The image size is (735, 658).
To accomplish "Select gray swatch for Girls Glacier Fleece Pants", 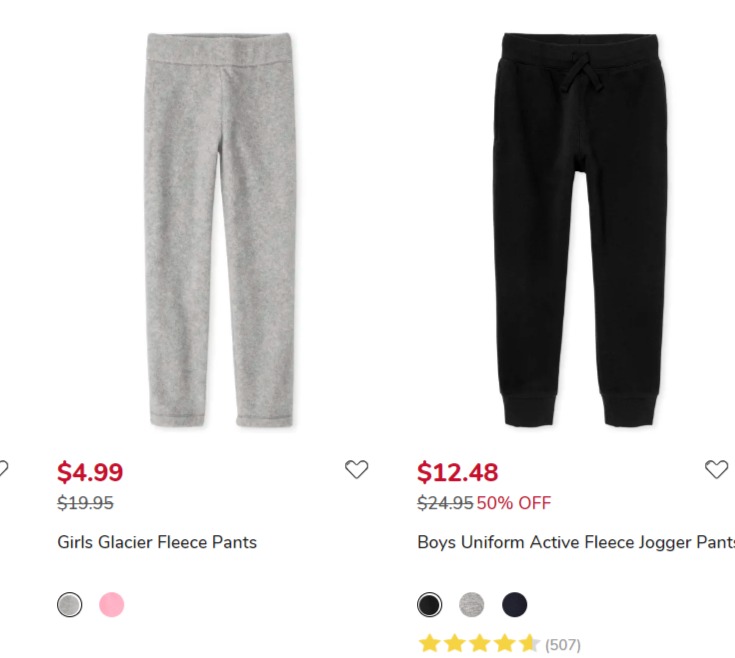I will pos(69,605).
